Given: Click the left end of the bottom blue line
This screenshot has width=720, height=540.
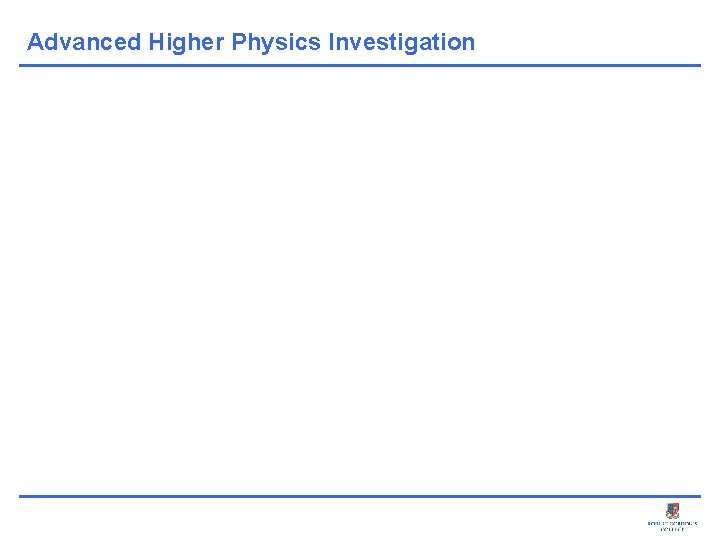Looking at the screenshot, I should point(22,496).
